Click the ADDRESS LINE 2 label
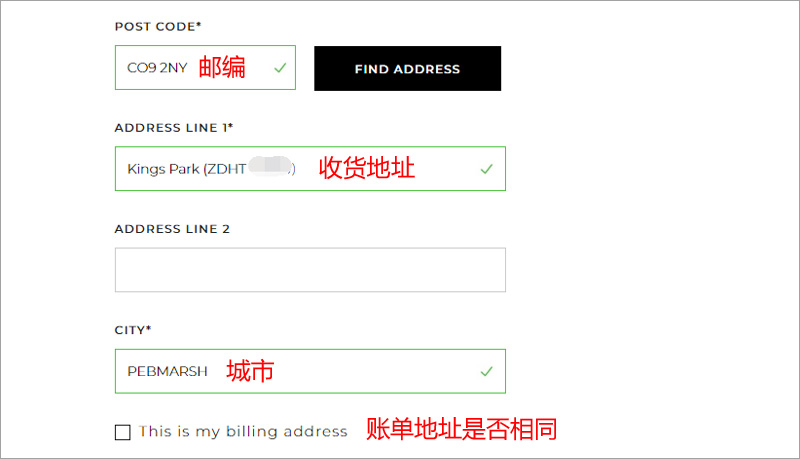The height and width of the screenshot is (459, 800). [x=172, y=229]
